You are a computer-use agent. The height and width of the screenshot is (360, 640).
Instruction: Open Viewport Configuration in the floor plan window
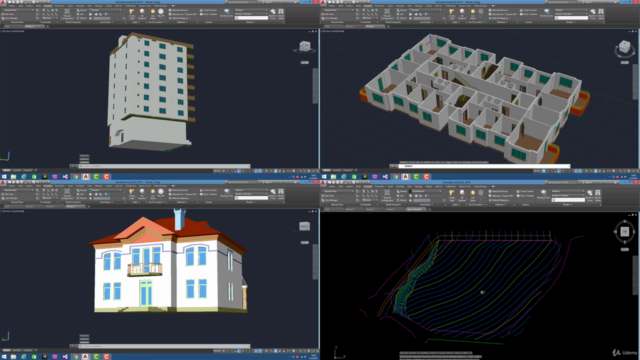pyautogui.click(x=387, y=13)
